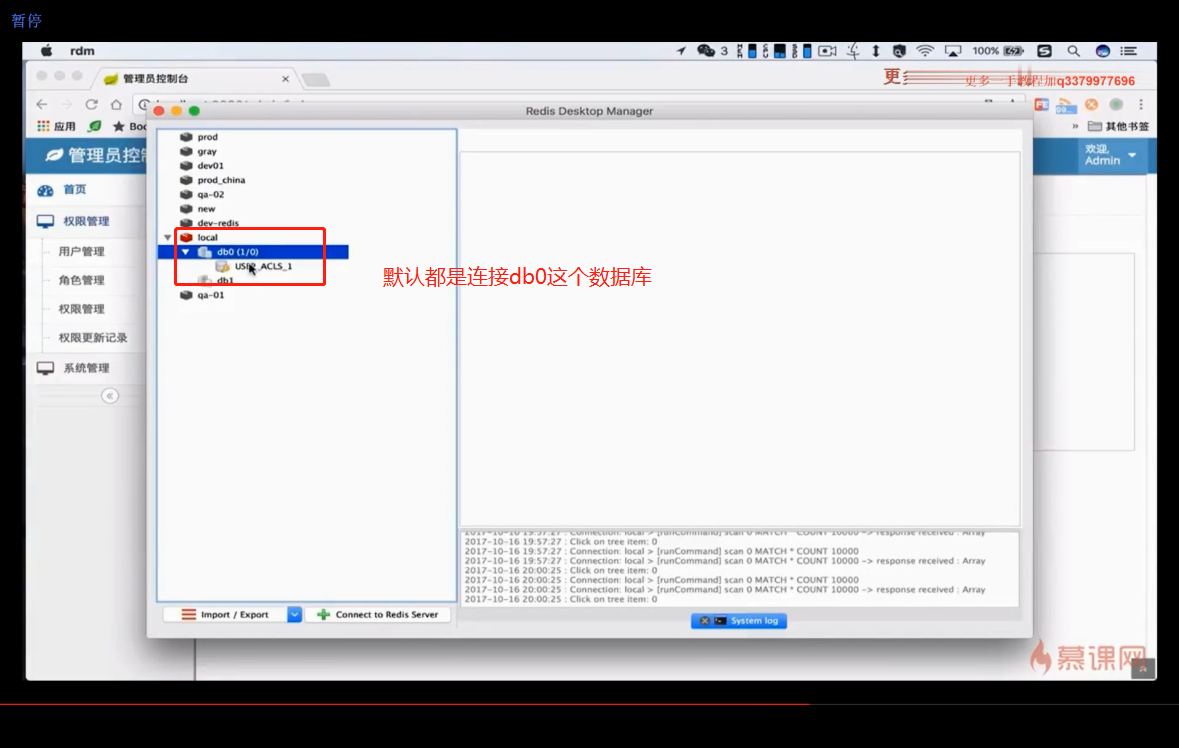1179x748 pixels.
Task: Open the screen recording camera status icon
Action: [827, 50]
